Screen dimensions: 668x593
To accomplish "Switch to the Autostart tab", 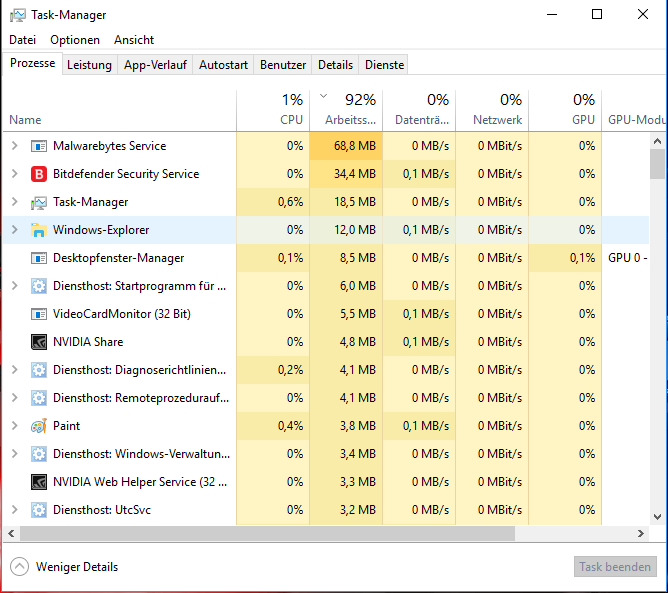I will 223,65.
